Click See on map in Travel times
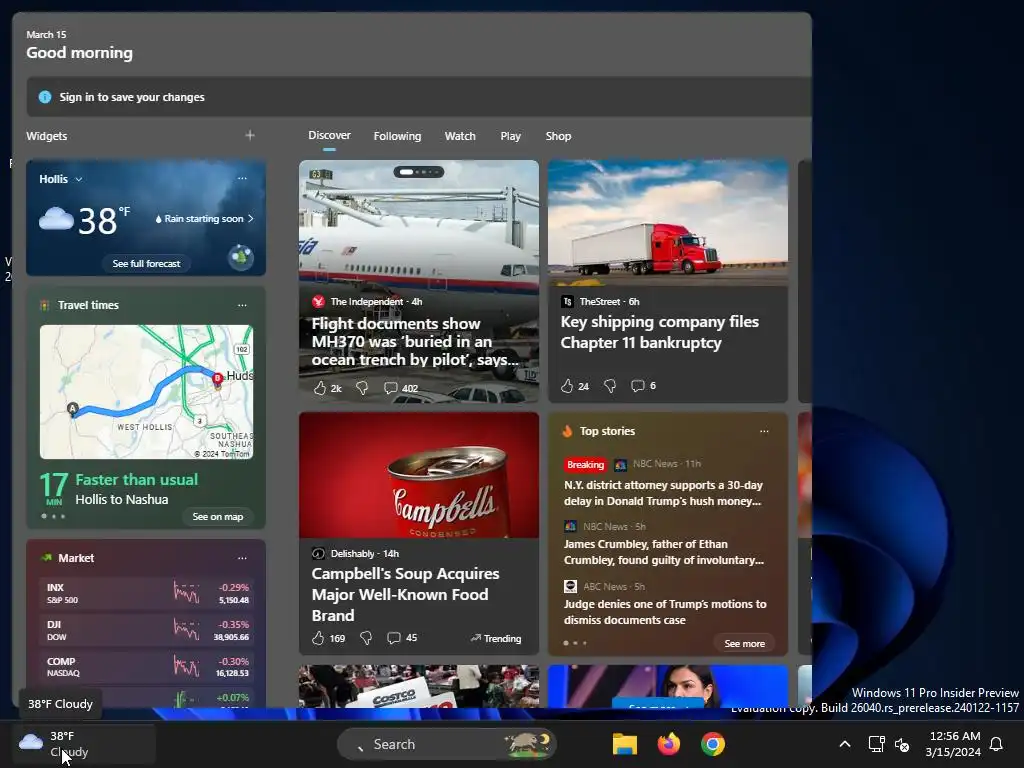The width and height of the screenshot is (1024, 768). [217, 517]
